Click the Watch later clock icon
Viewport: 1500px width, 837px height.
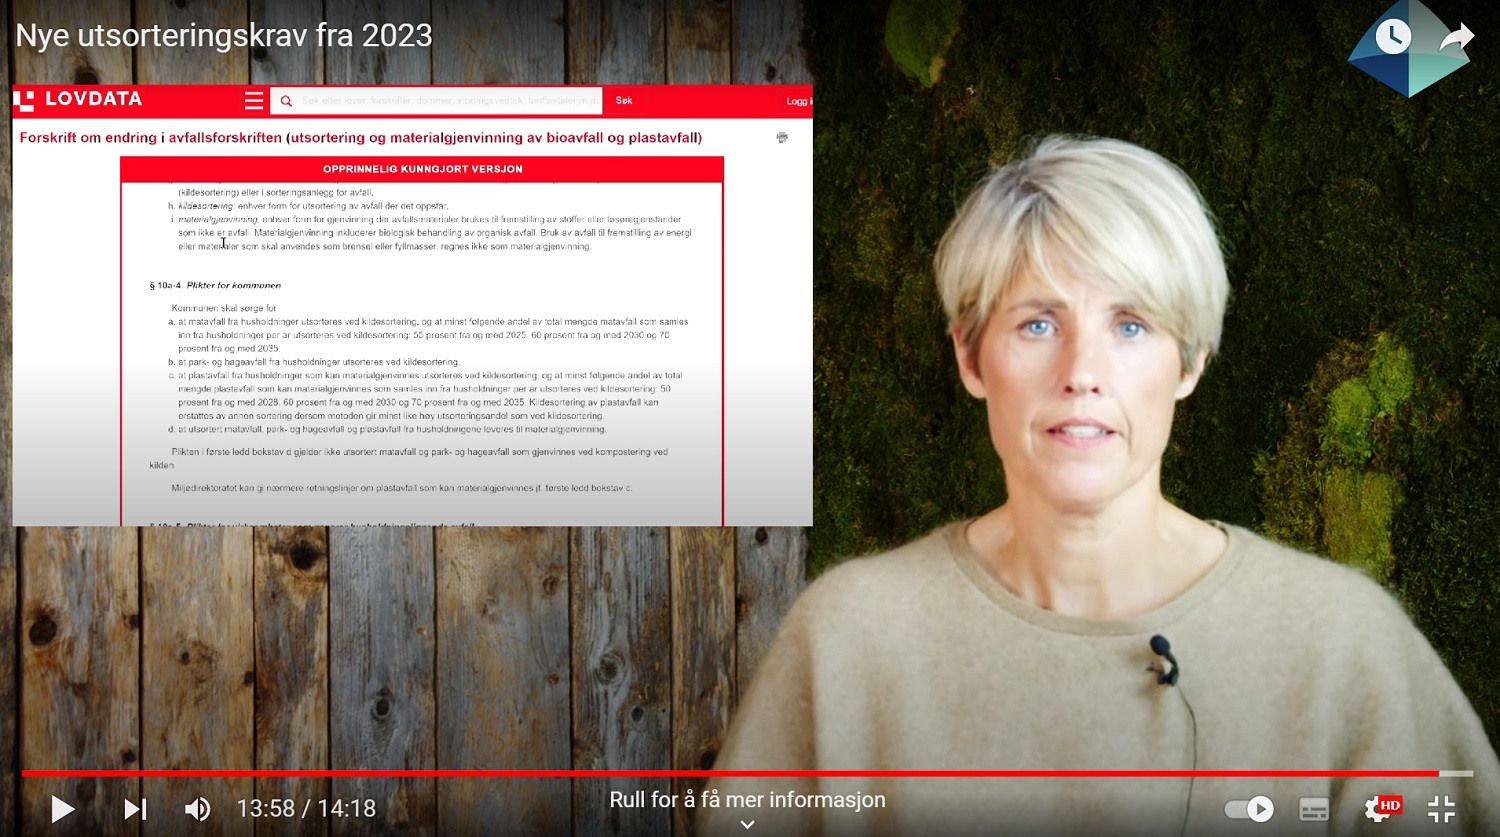point(1393,38)
